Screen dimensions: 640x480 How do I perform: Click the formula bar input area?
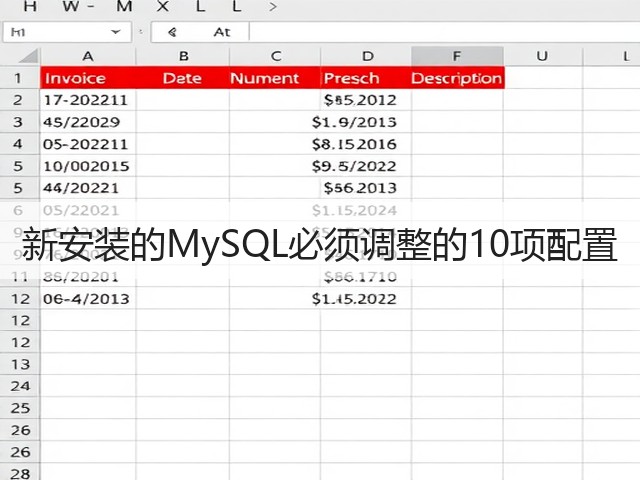click(444, 32)
